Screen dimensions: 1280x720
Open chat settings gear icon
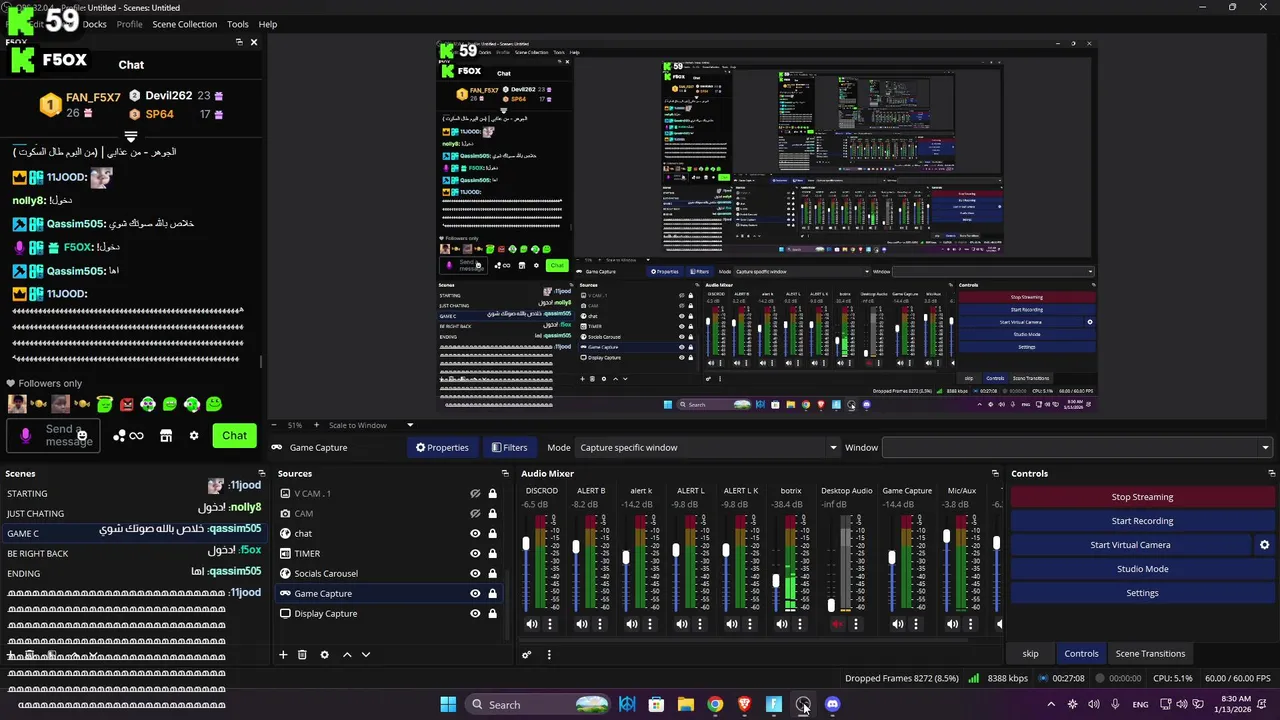[194, 436]
